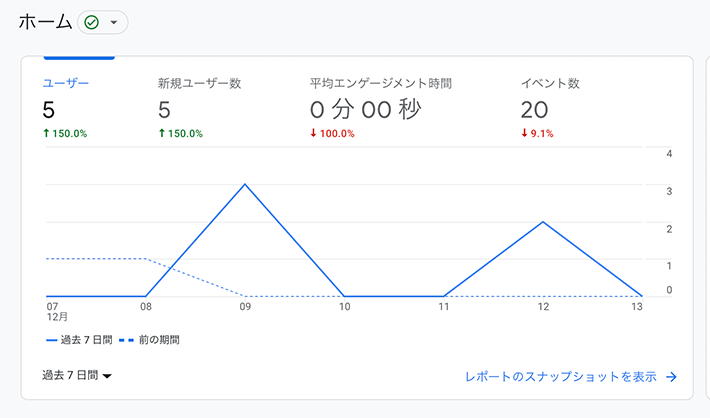Click the 10 date label on axis
Viewport: 710px width, 418px height.
click(345, 307)
